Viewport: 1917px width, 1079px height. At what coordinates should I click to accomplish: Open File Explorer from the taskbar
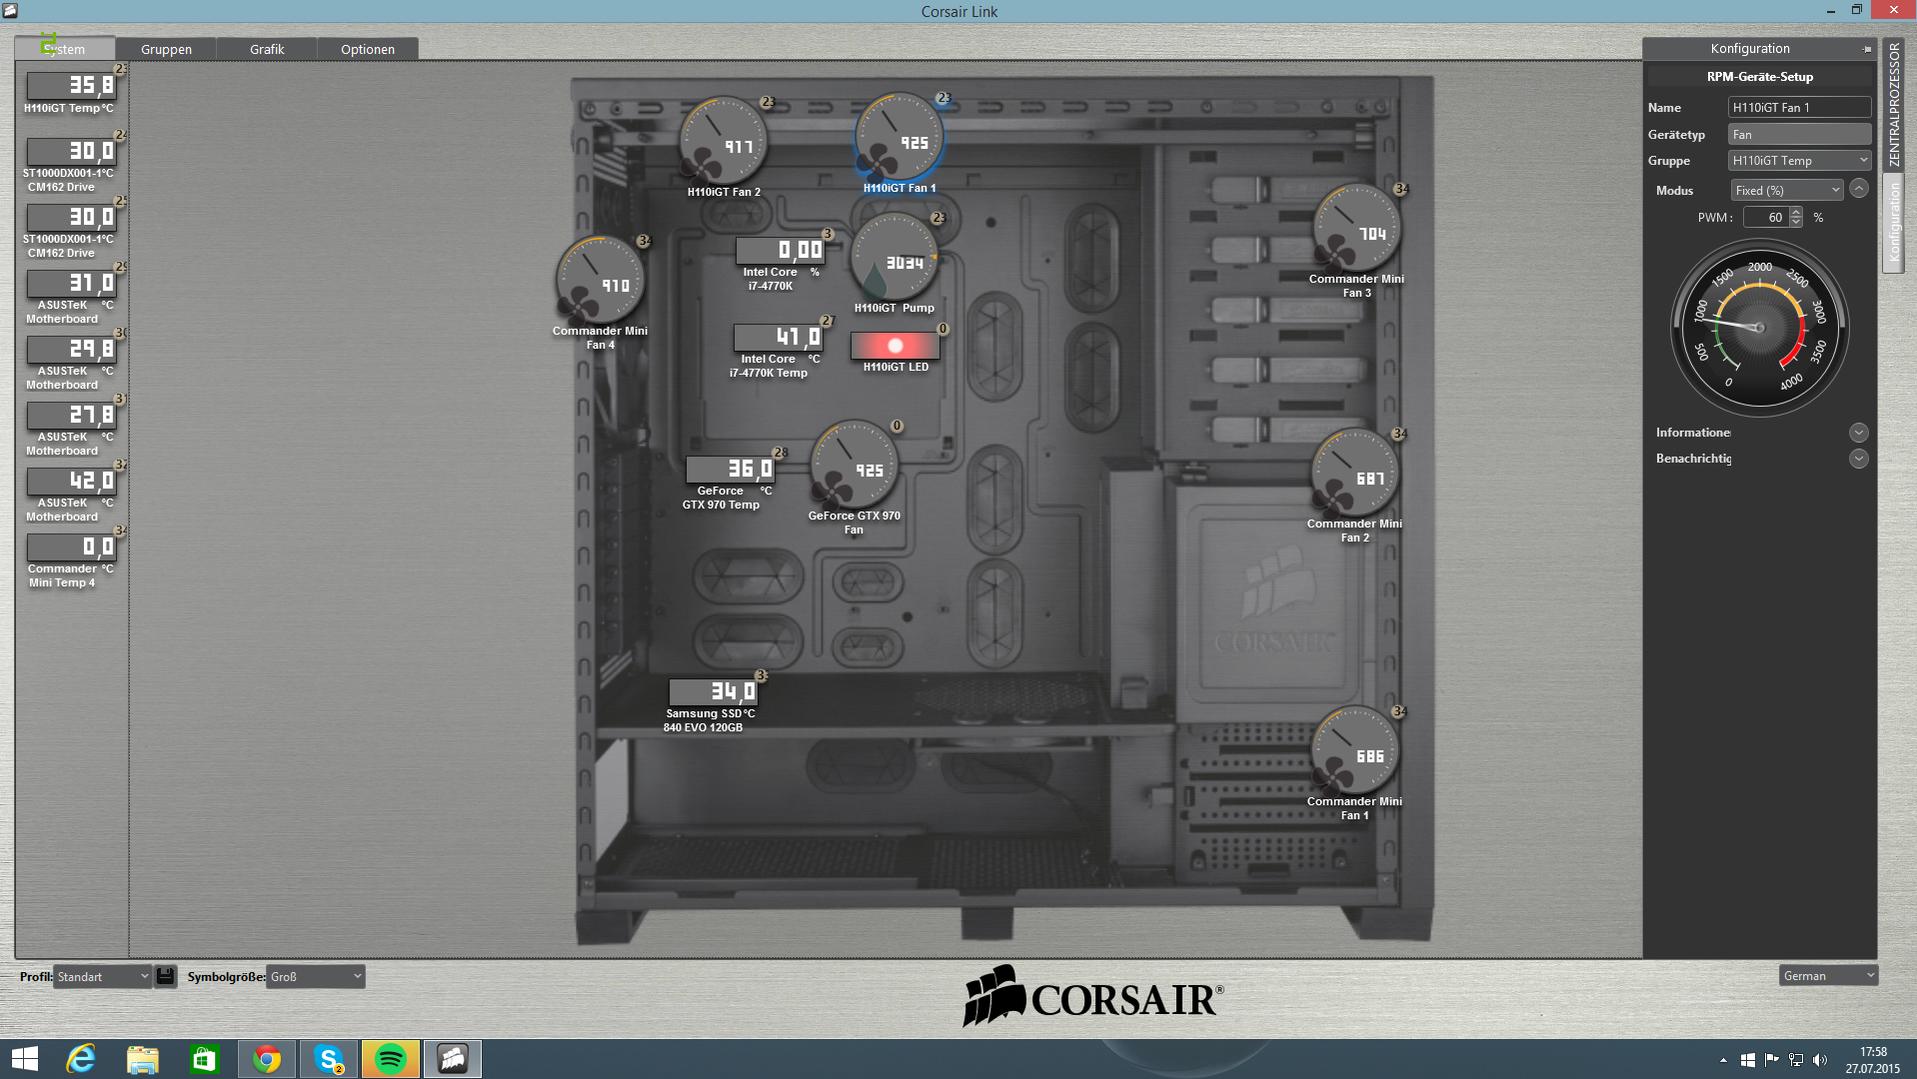click(143, 1059)
